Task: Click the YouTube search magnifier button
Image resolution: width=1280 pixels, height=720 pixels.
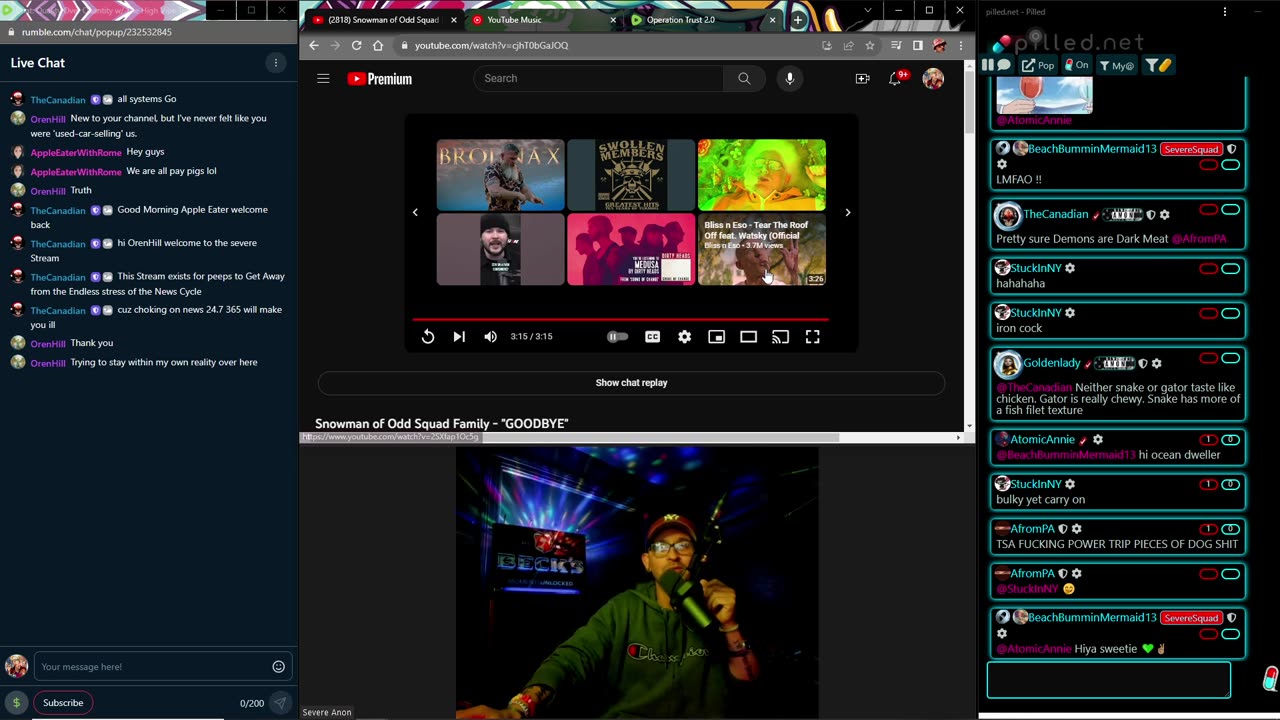Action: point(744,78)
